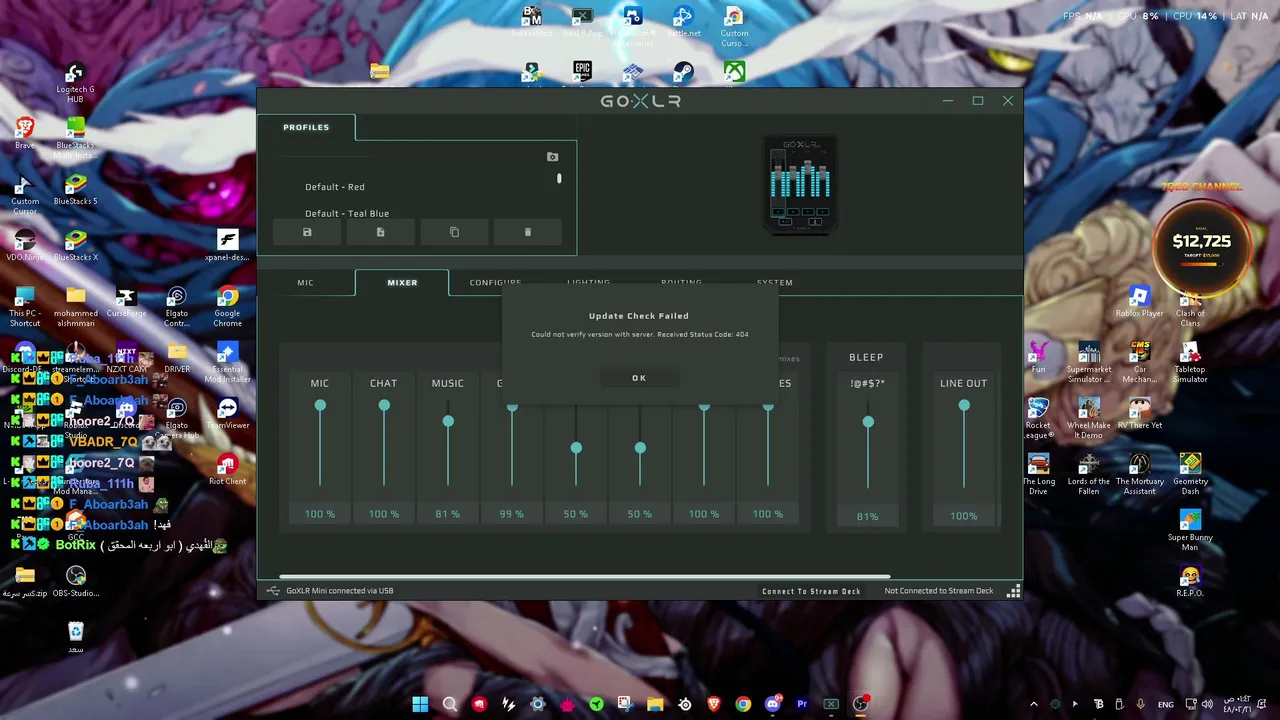Open the PROFILES tab
Viewport: 1280px width, 720px height.
coord(306,127)
